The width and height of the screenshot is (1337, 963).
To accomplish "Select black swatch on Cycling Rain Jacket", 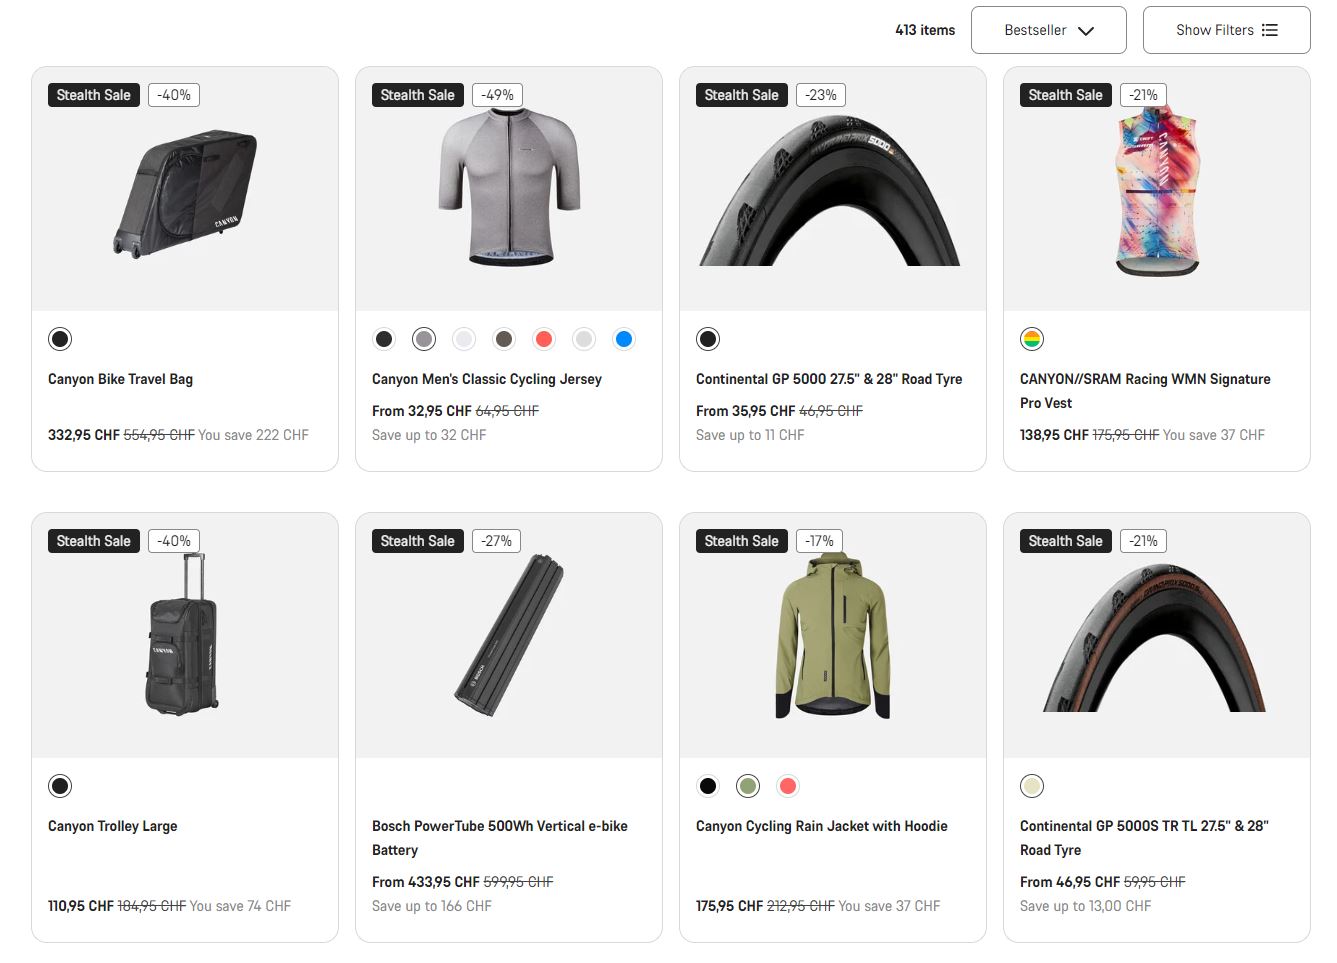I will click(x=708, y=786).
